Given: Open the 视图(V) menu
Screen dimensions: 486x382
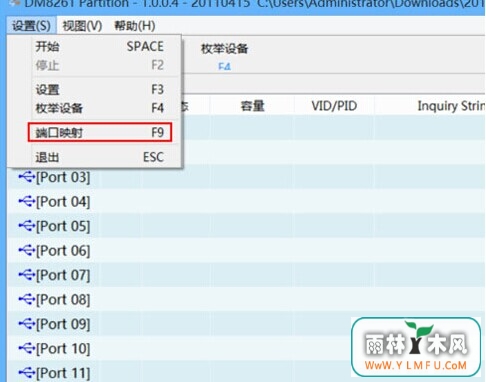Looking at the screenshot, I should (82, 26).
